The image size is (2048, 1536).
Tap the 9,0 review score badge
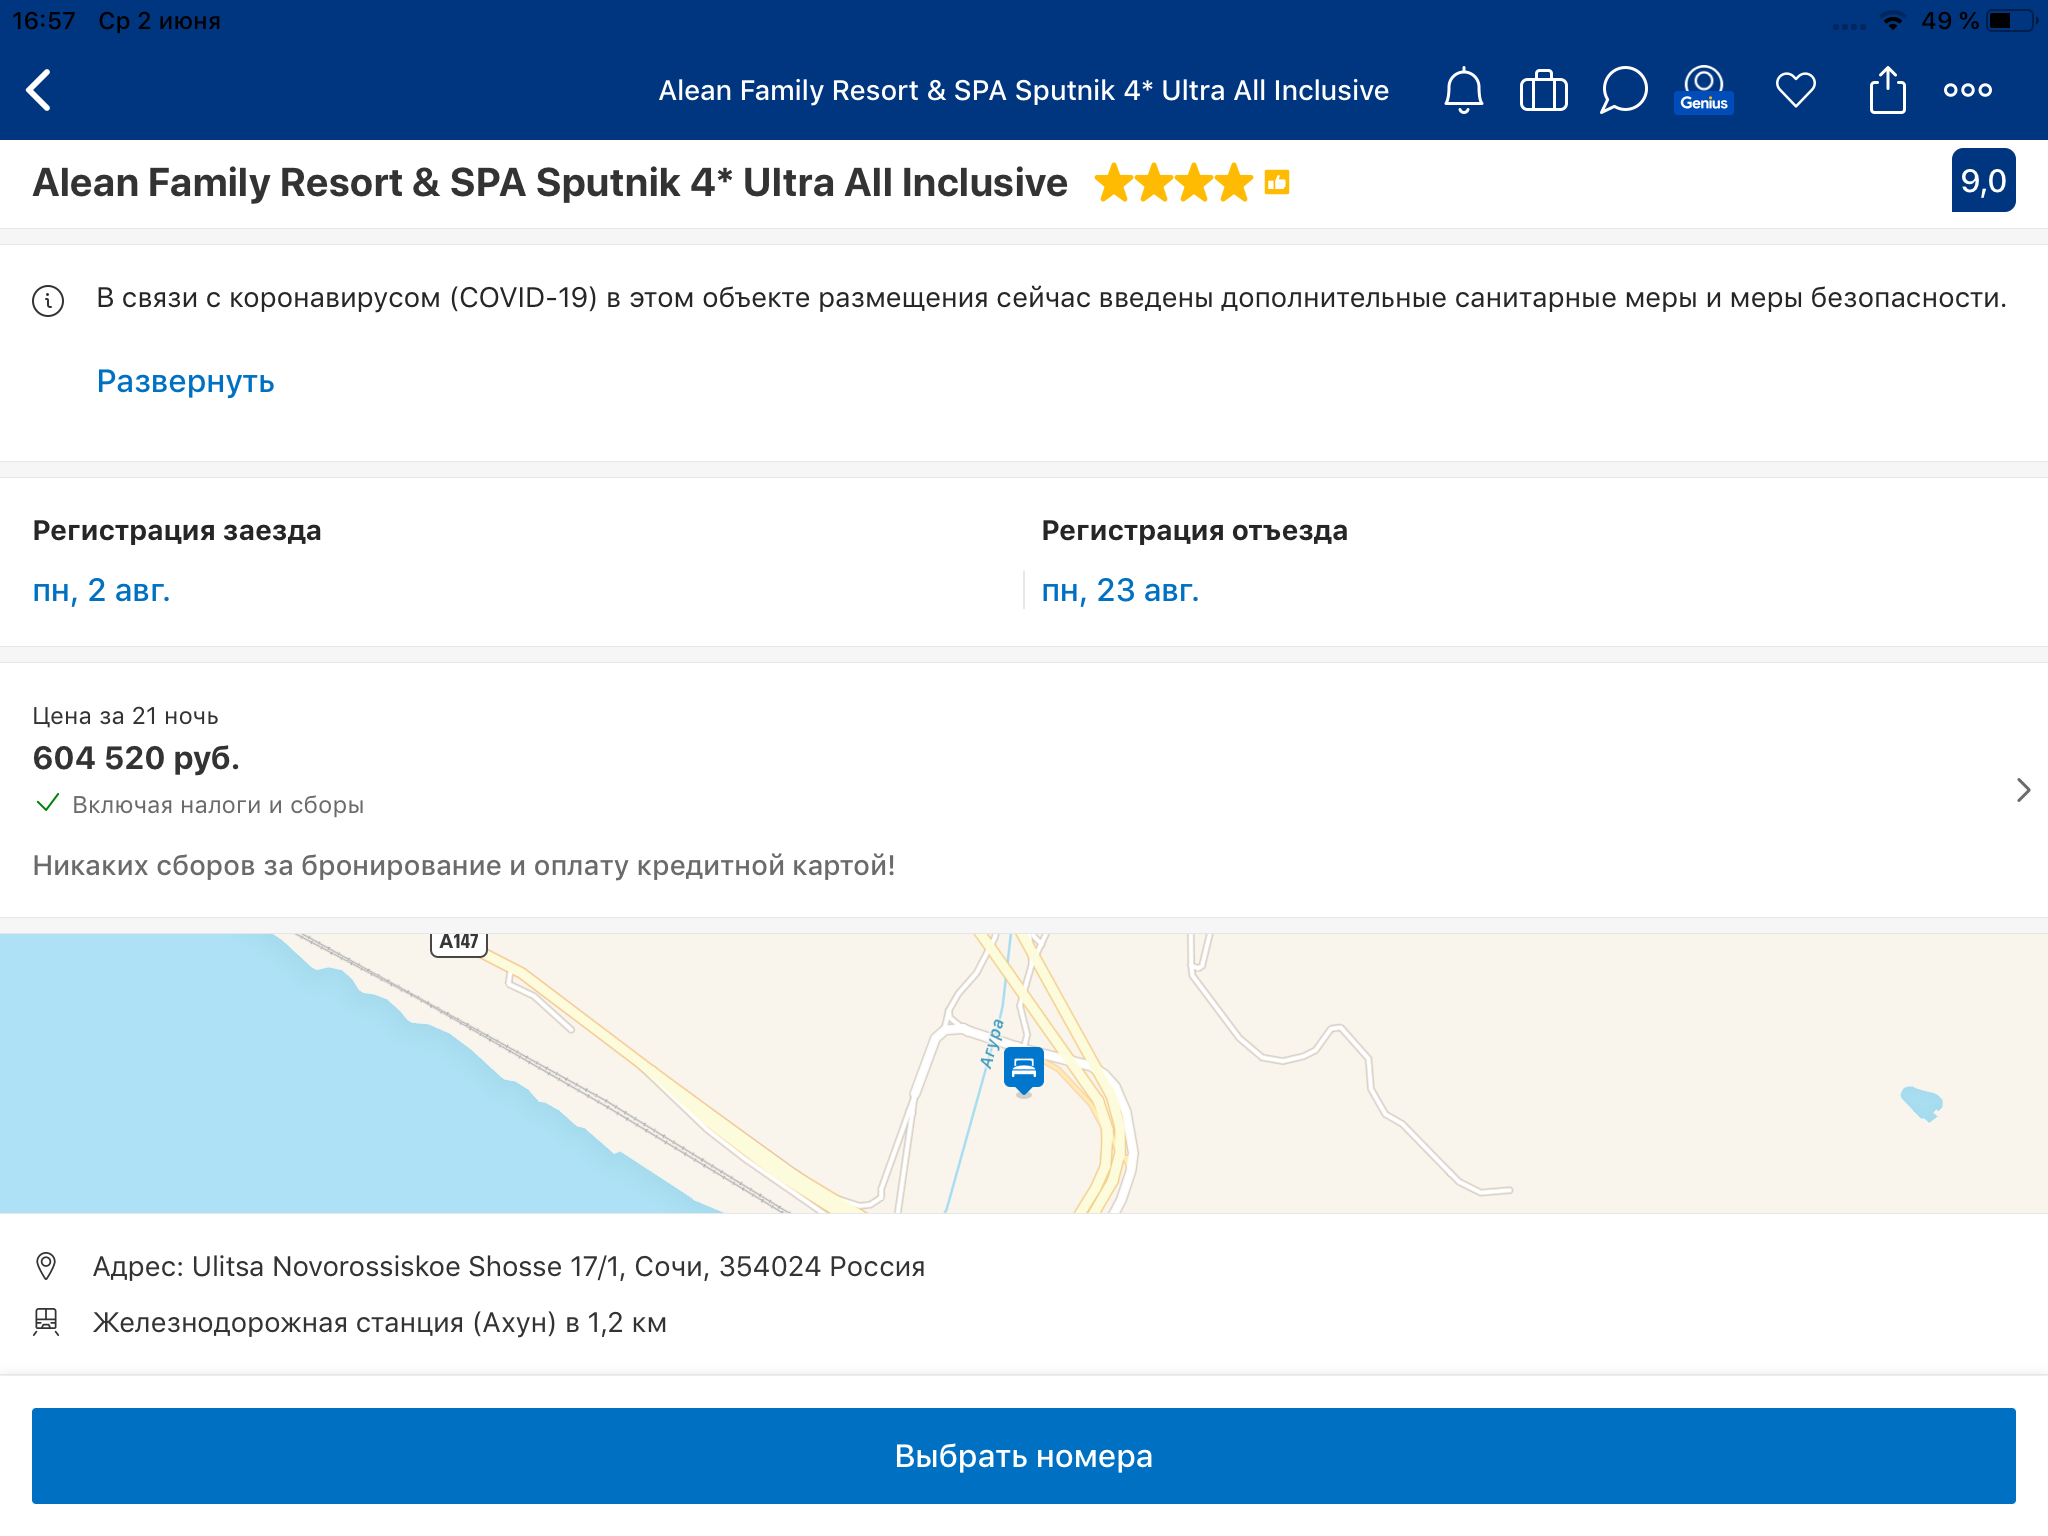[x=1982, y=181]
